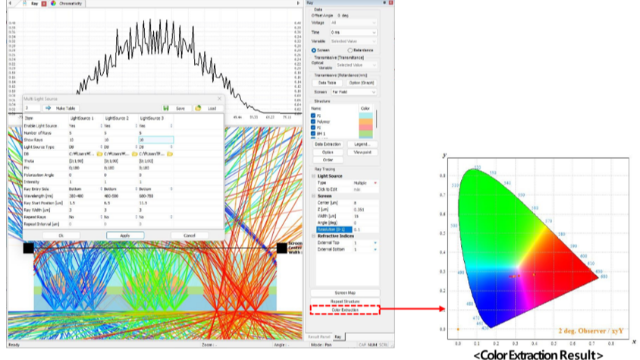640x360 pixels.
Task: Toggle the first structure checkbox above Polymer
Action: [x=313, y=116]
